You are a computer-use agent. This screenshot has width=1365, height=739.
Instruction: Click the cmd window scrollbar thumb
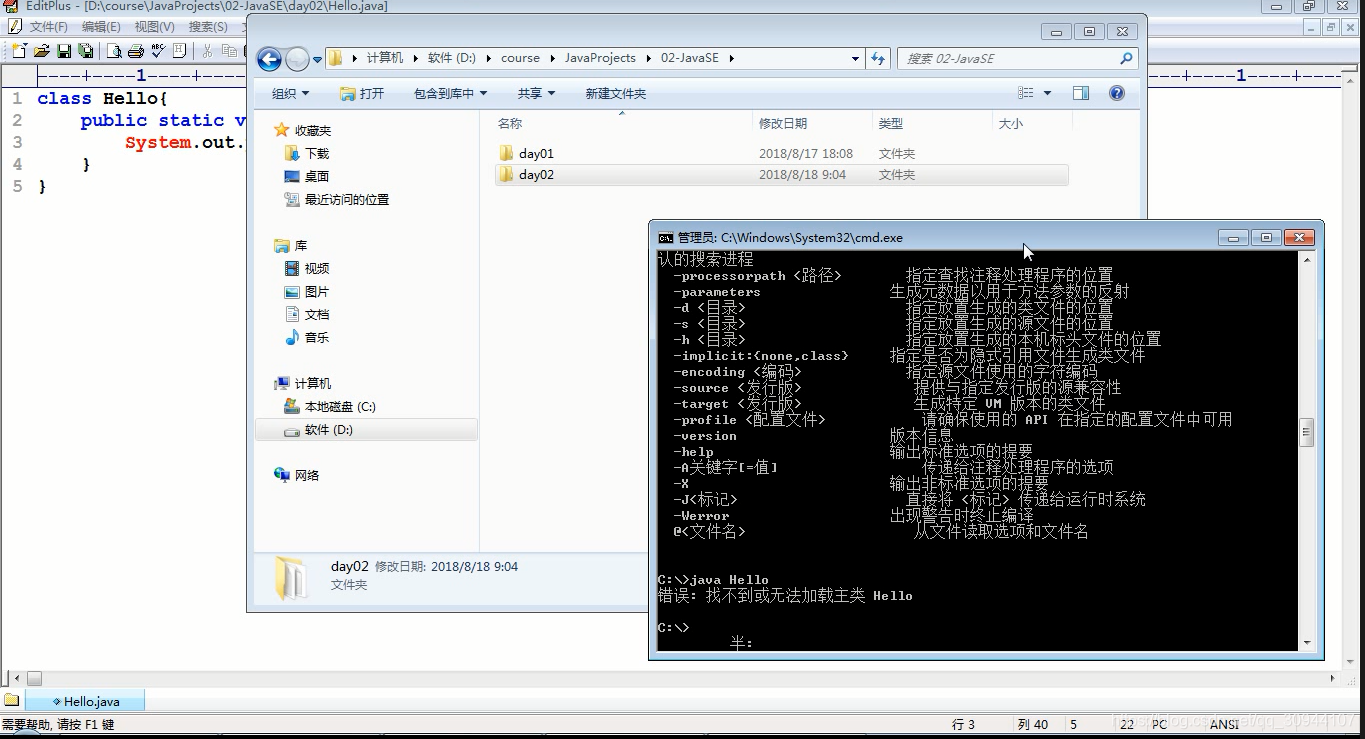coord(1306,433)
